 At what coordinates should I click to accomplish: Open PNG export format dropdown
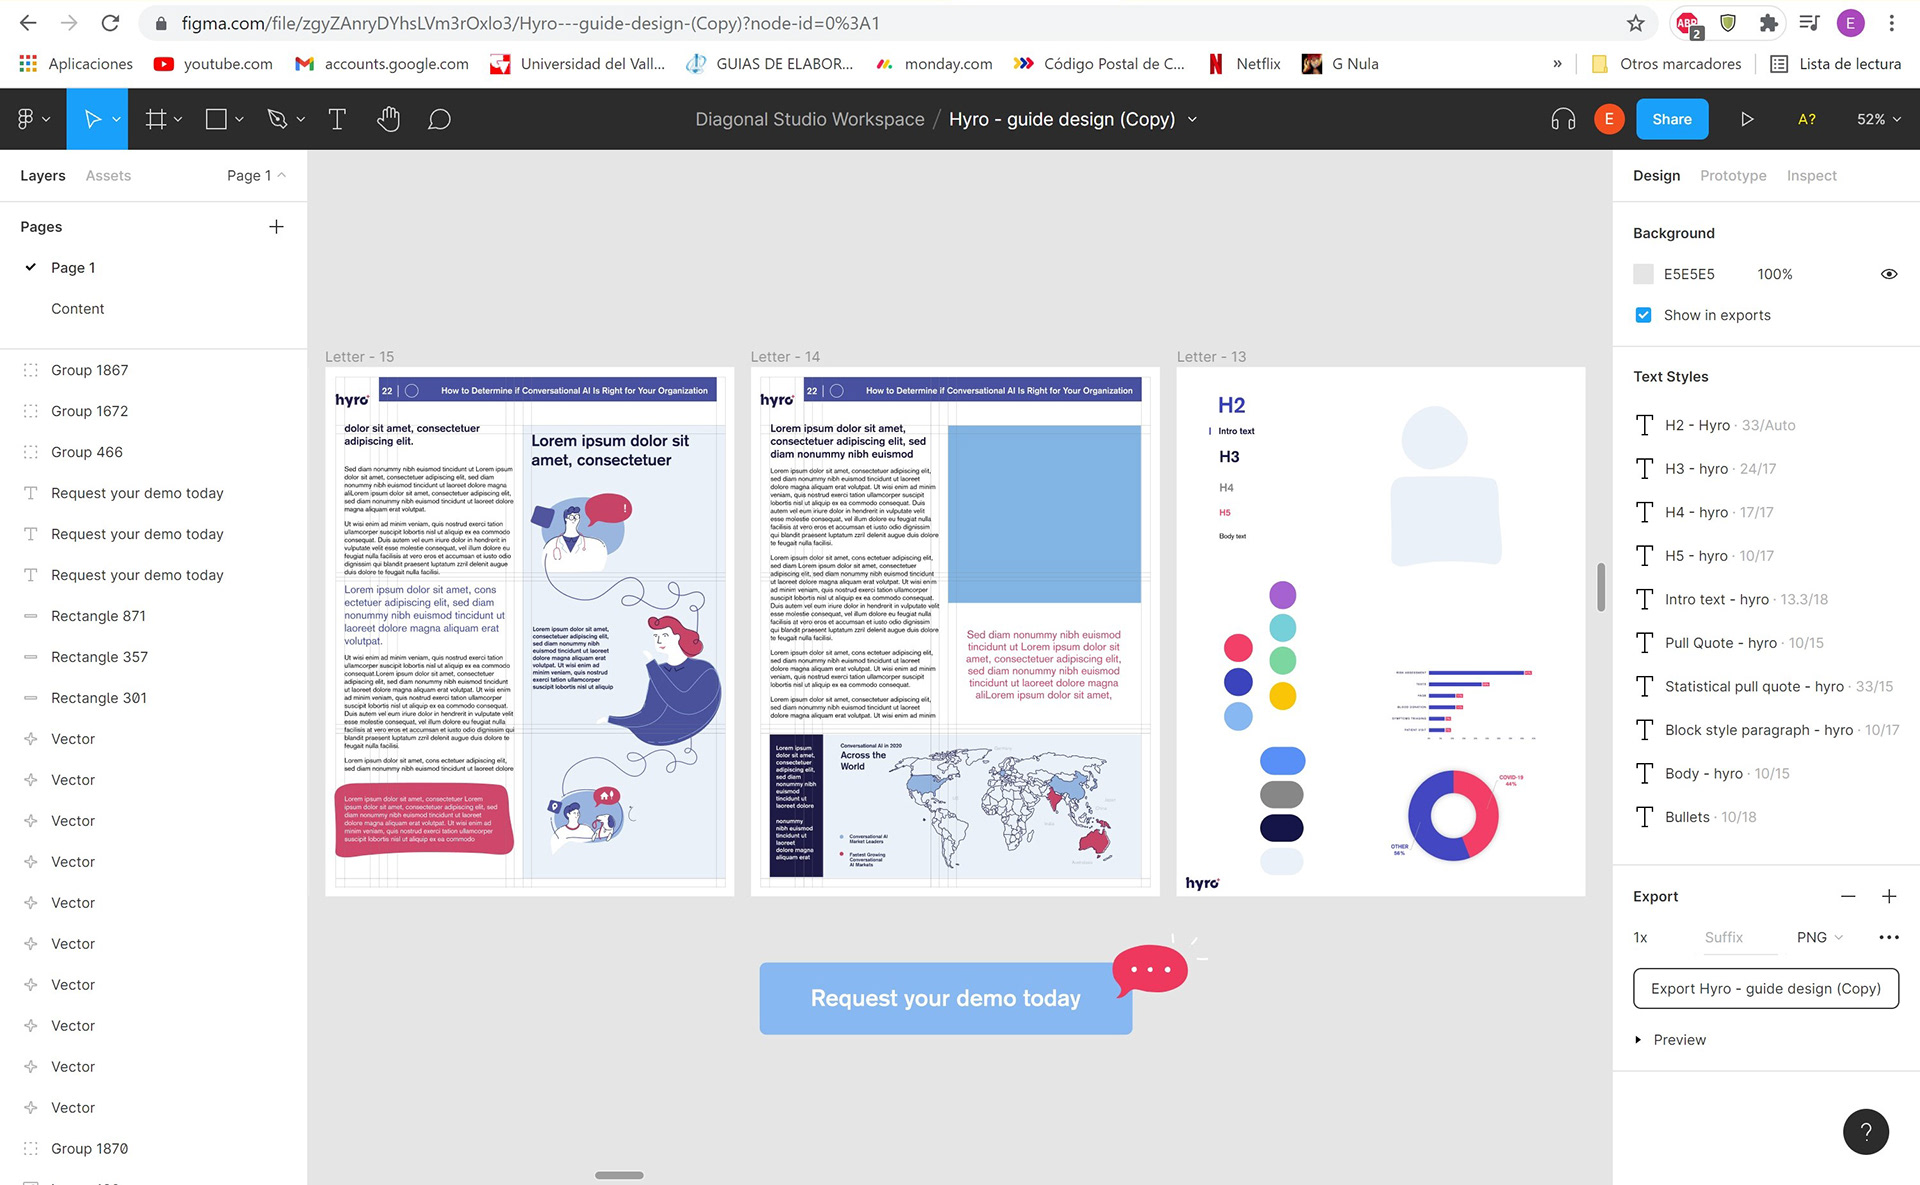point(1819,937)
